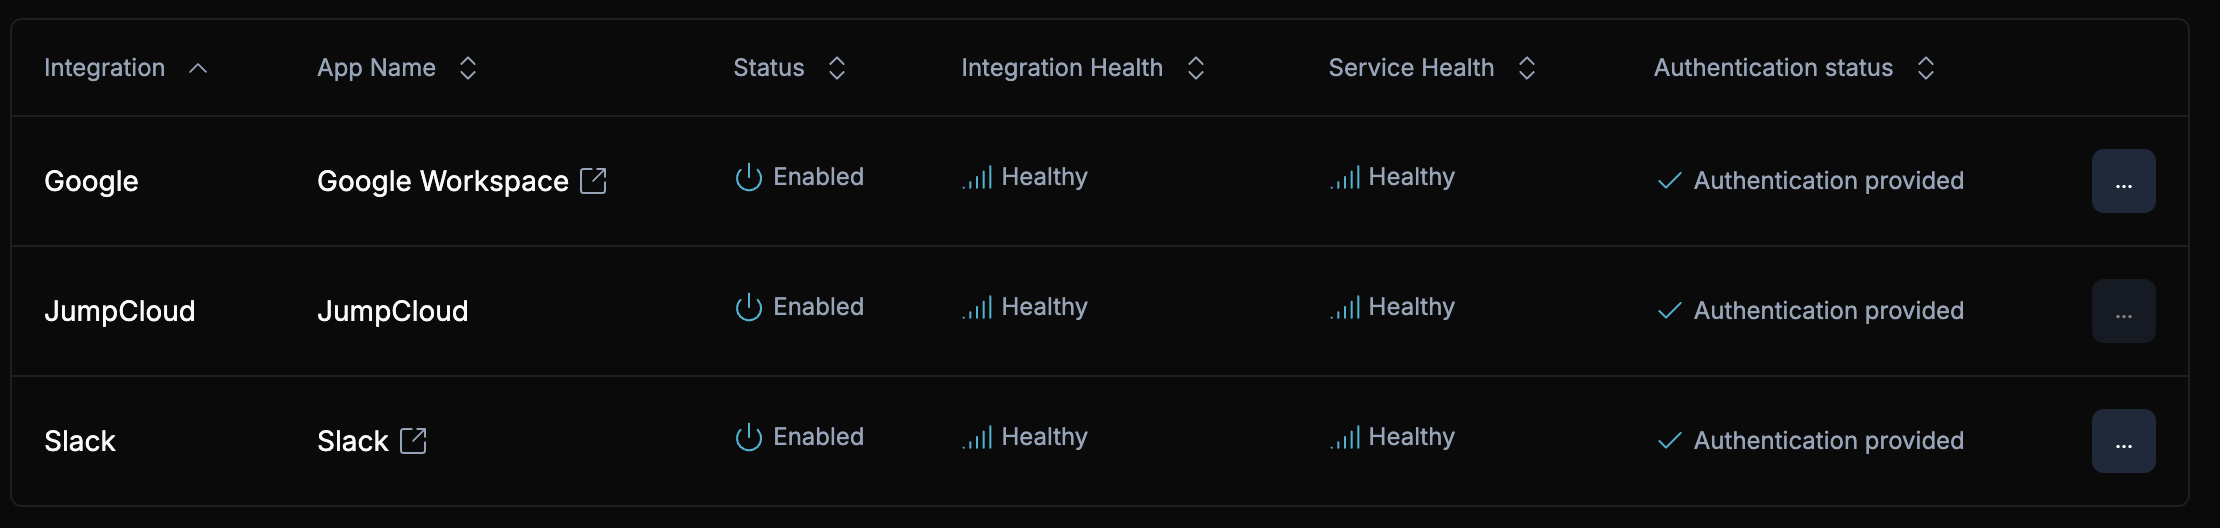Open Slack external link icon

[413, 441]
